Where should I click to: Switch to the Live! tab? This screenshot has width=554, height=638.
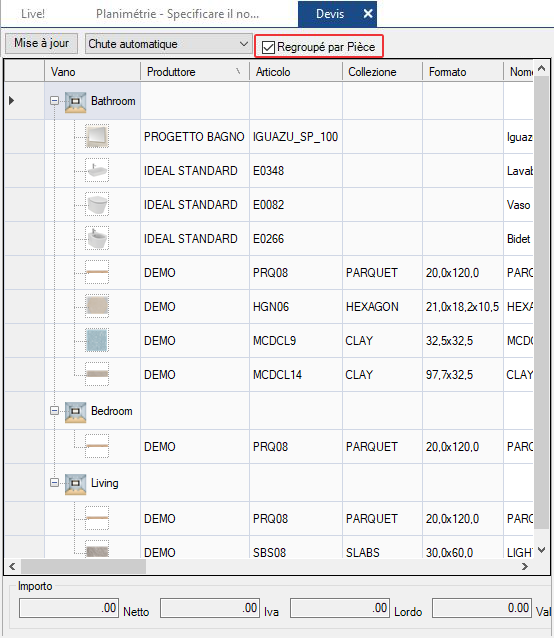(33, 14)
